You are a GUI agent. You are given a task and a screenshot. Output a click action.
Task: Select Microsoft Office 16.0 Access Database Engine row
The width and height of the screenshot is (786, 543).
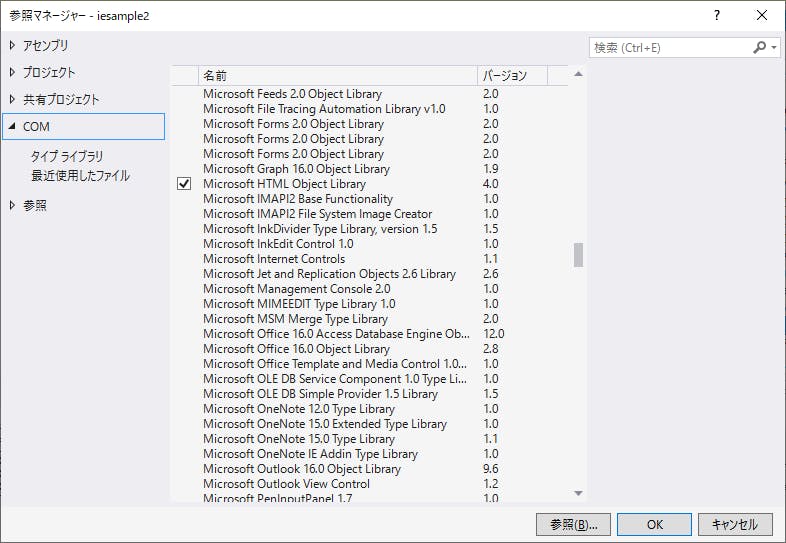[x=369, y=334]
